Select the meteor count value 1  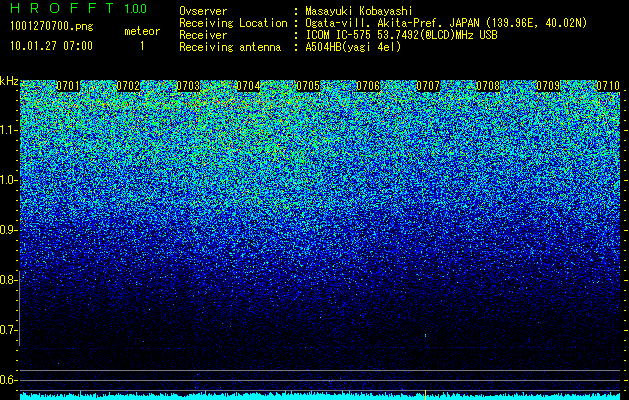pos(142,46)
